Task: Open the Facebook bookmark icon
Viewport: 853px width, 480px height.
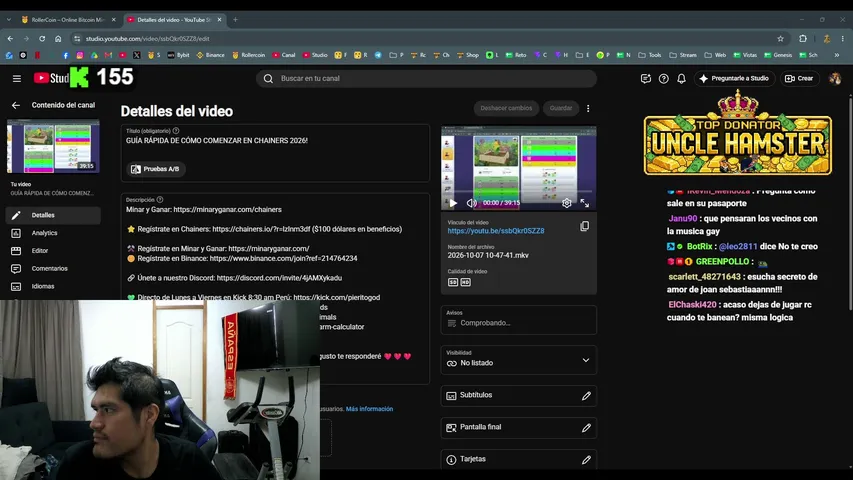Action: point(65,55)
